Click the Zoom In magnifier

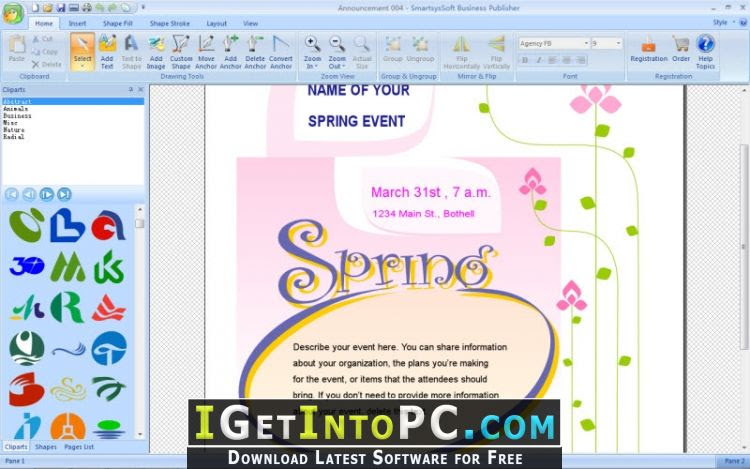click(312, 51)
